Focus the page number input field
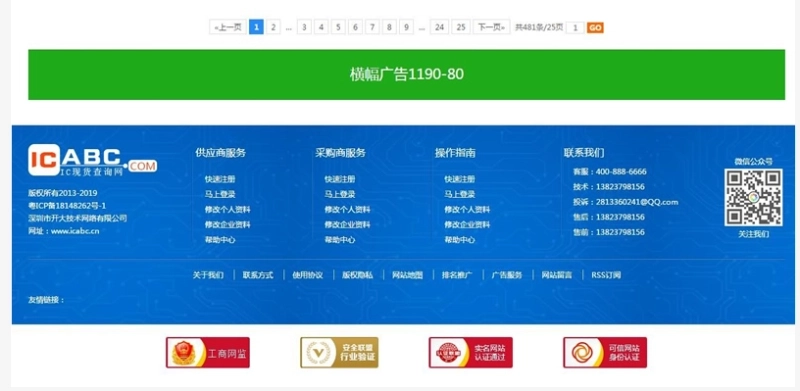 coord(575,28)
